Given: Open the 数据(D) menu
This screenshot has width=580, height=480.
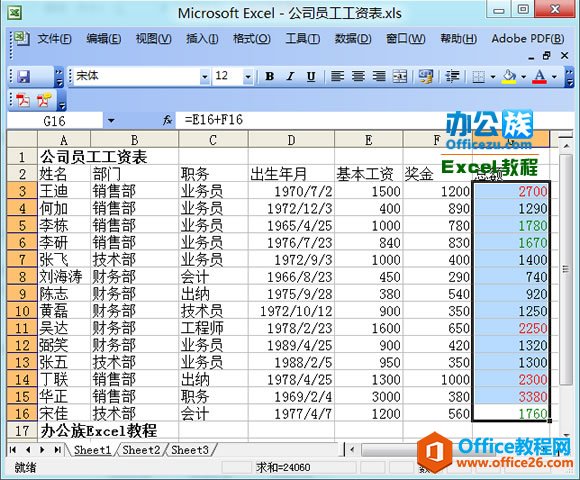Looking at the screenshot, I should point(353,39).
